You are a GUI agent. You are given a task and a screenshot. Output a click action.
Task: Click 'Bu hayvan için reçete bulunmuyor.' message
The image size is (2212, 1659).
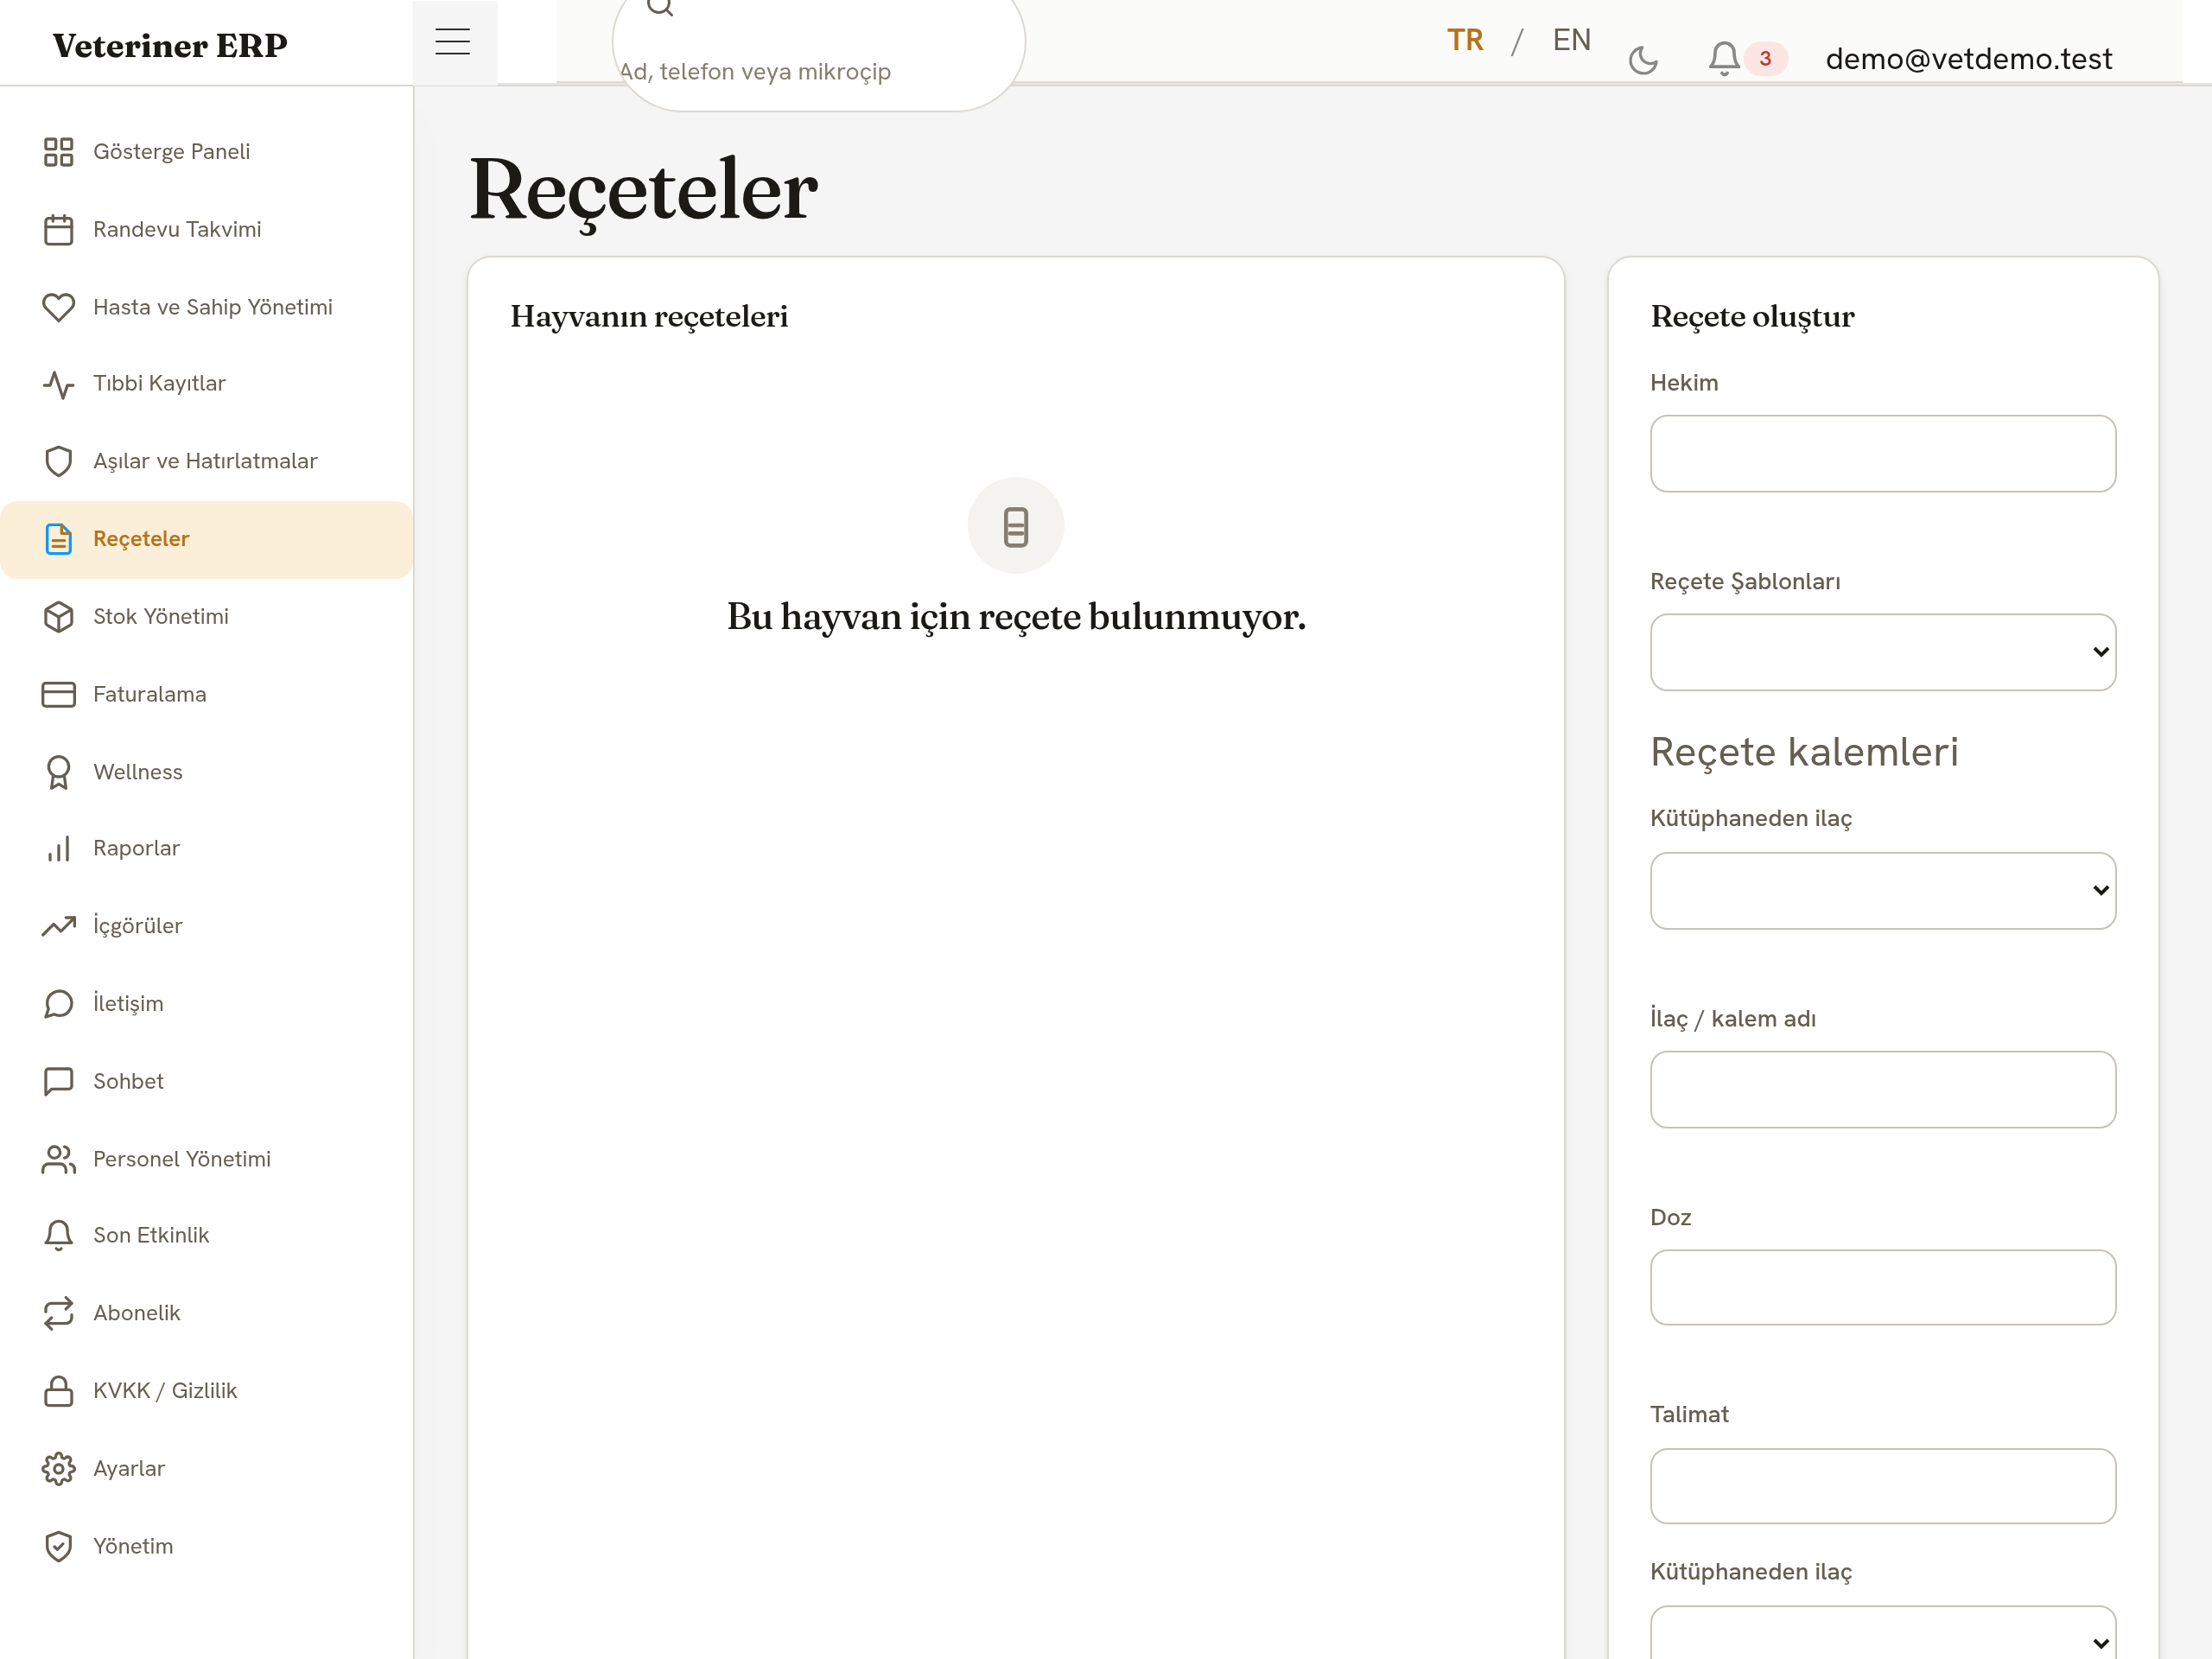(x=1016, y=617)
